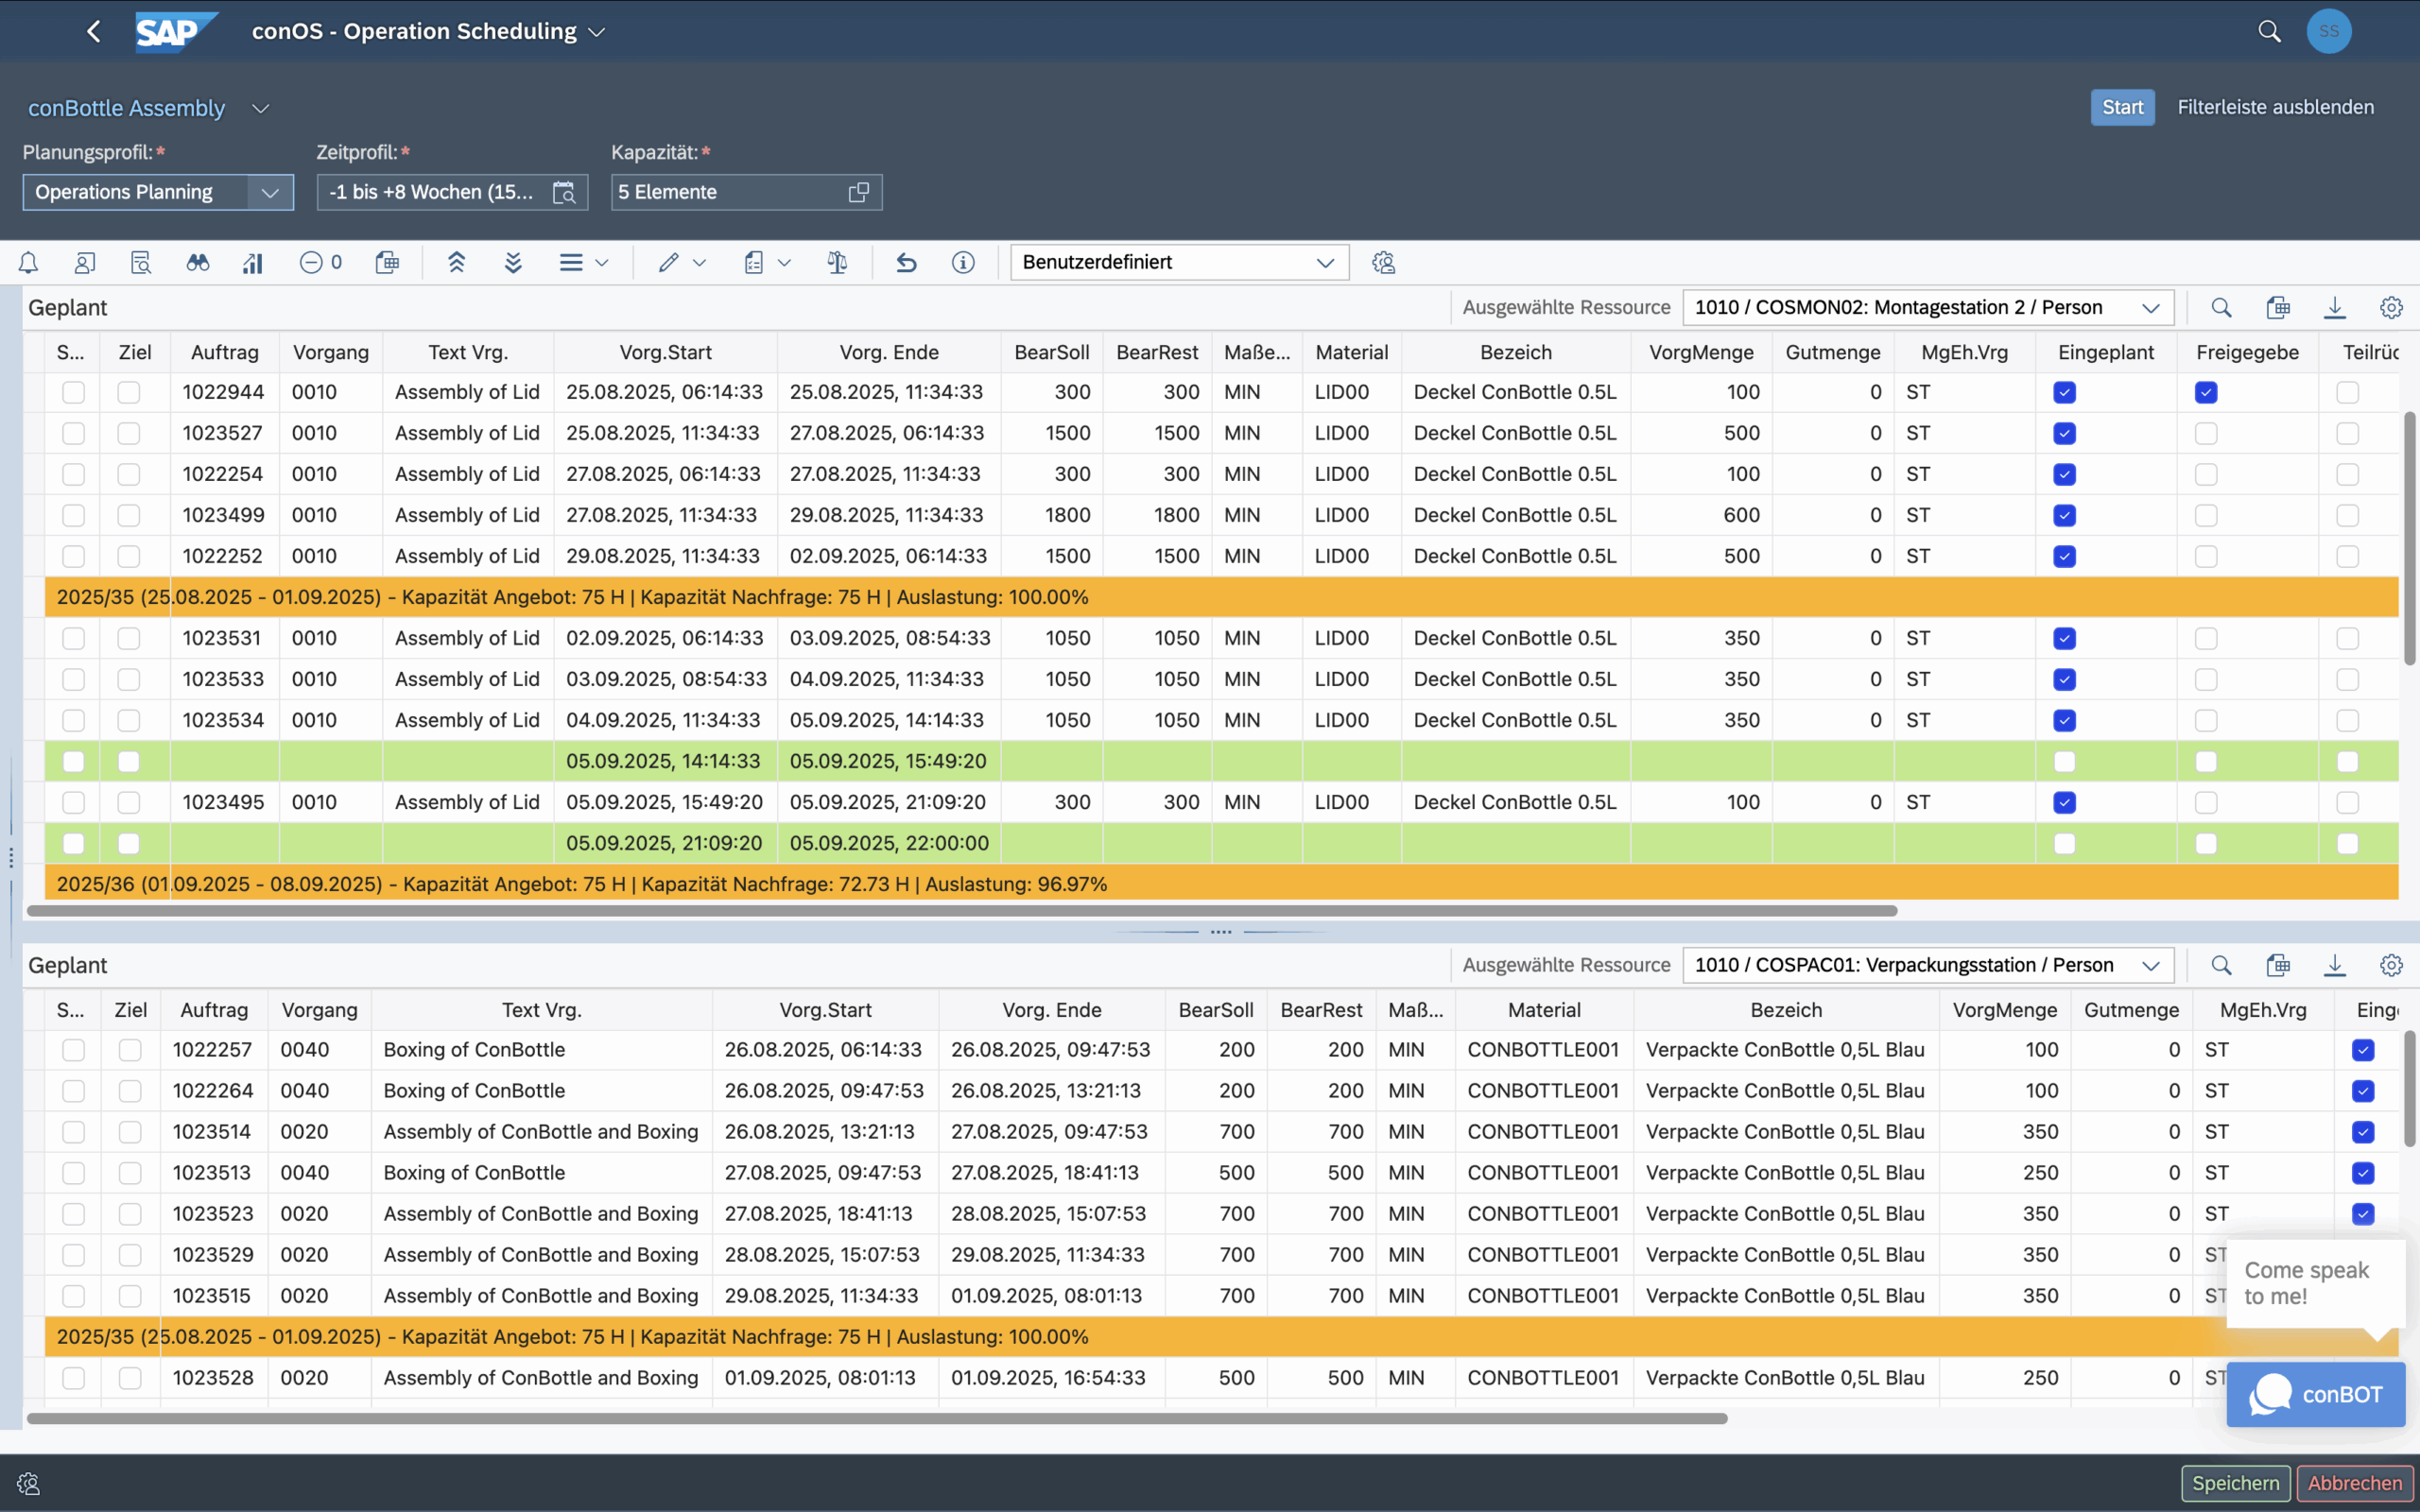Sort by the Vorg.Start column header
The image size is (2420, 1512).
(665, 352)
